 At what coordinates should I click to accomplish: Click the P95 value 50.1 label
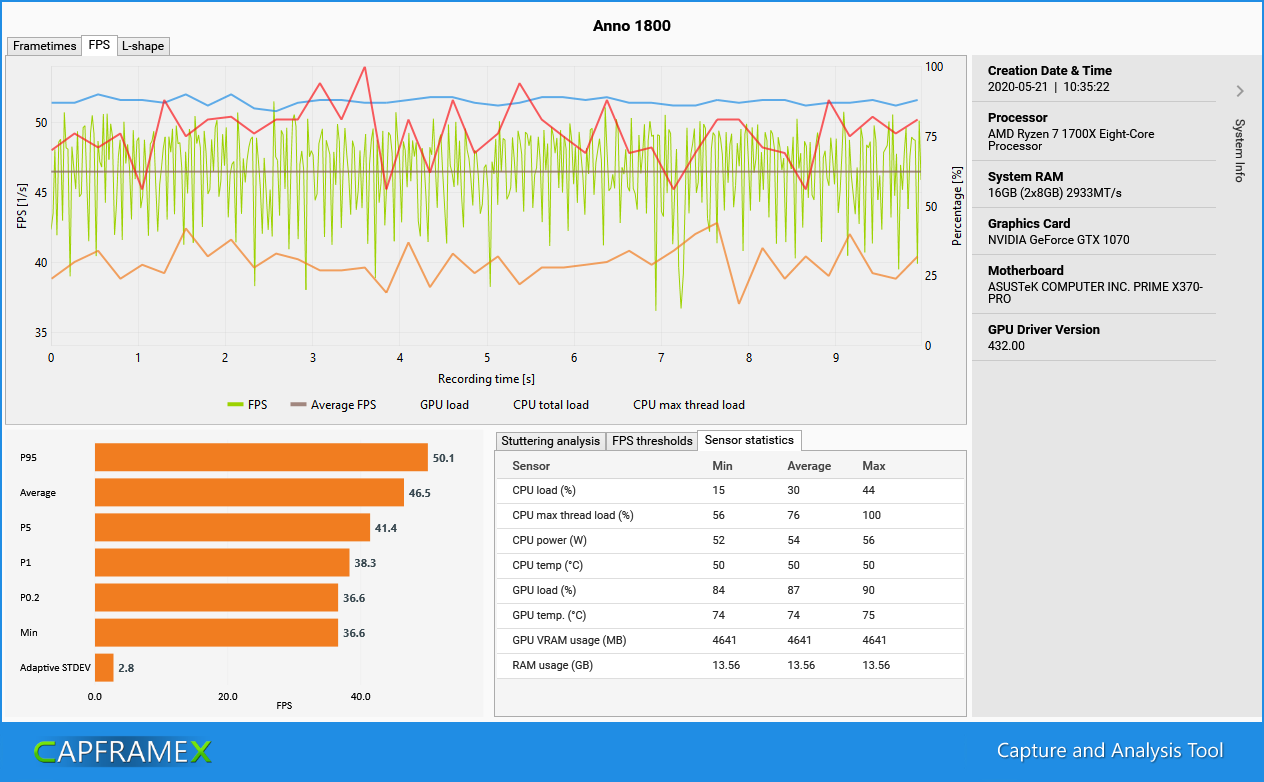tap(444, 458)
